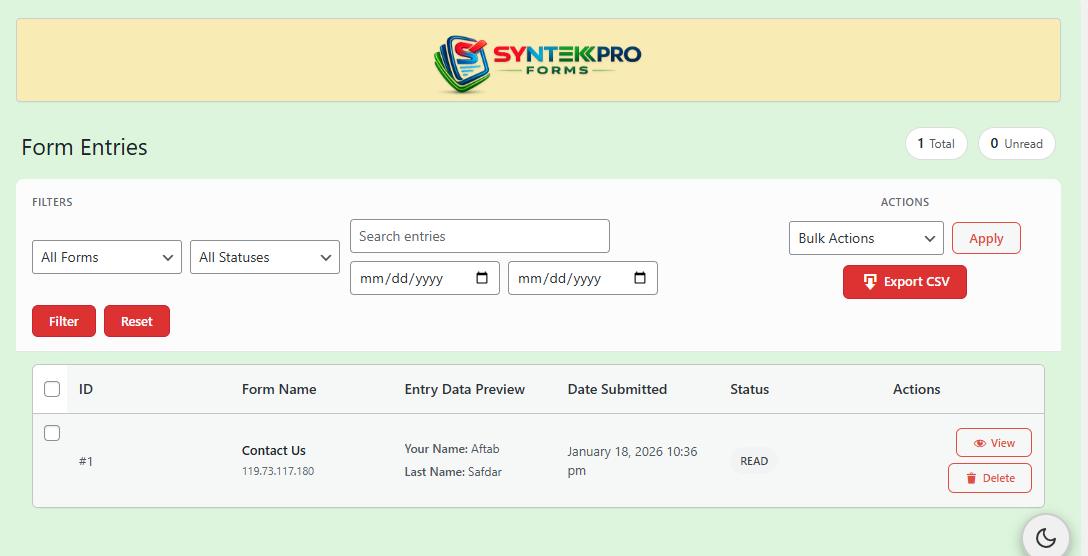Open the All Statuses dropdown
This screenshot has width=1088, height=556.
(265, 257)
